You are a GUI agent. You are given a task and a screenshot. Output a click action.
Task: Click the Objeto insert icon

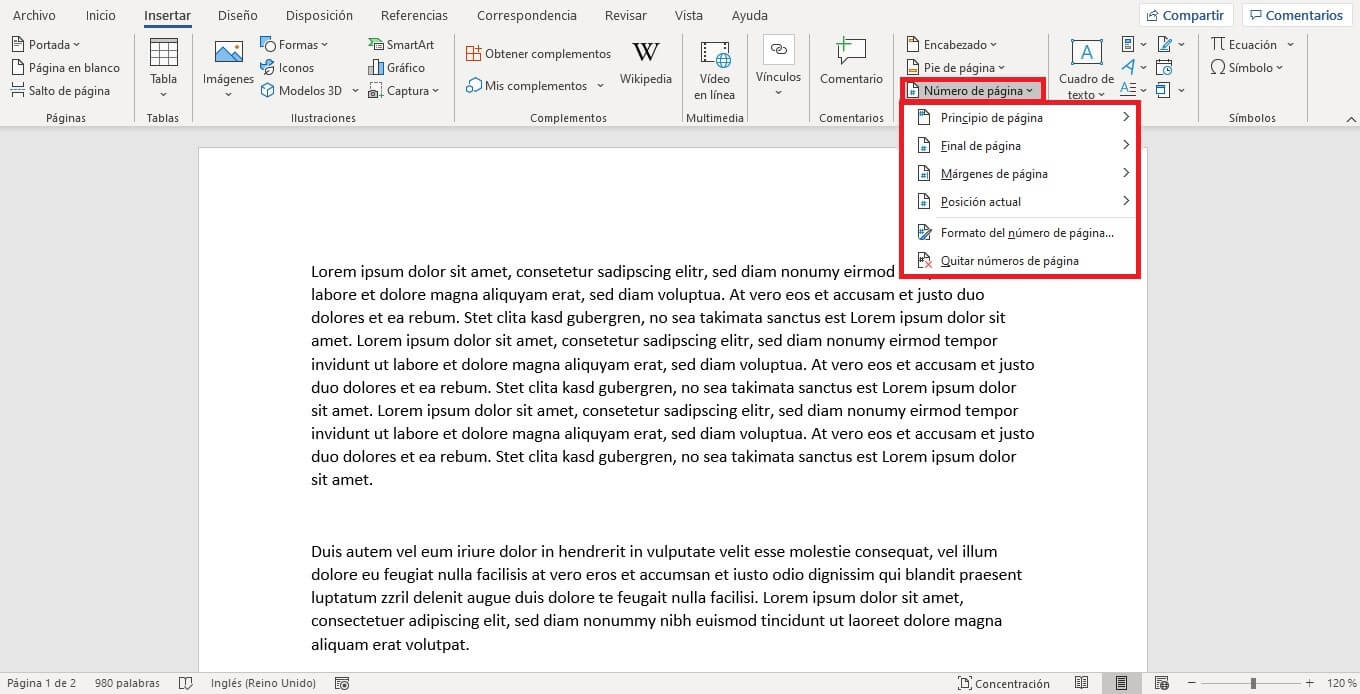pos(1164,91)
